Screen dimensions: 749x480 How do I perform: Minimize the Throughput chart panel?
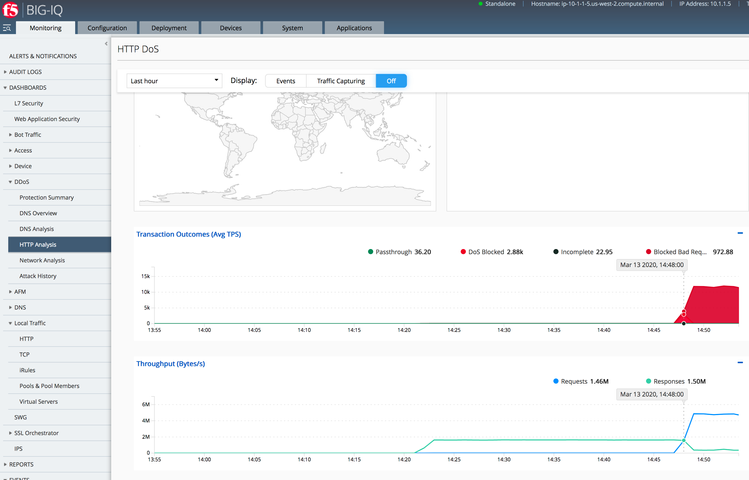(x=739, y=363)
